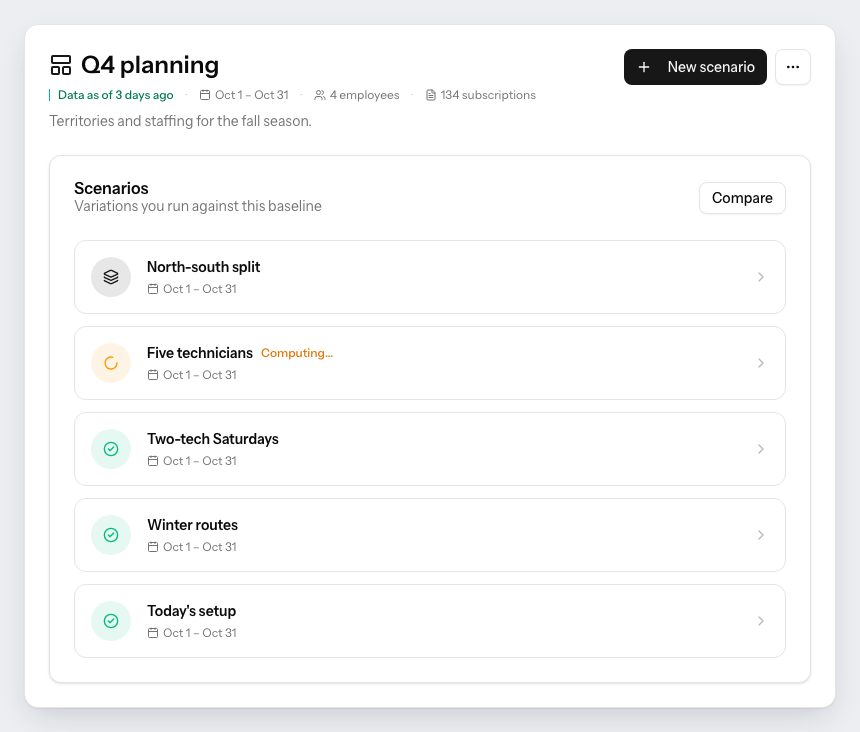
Task: Open Two-tech Saturdays using its chevron
Action: tap(761, 449)
